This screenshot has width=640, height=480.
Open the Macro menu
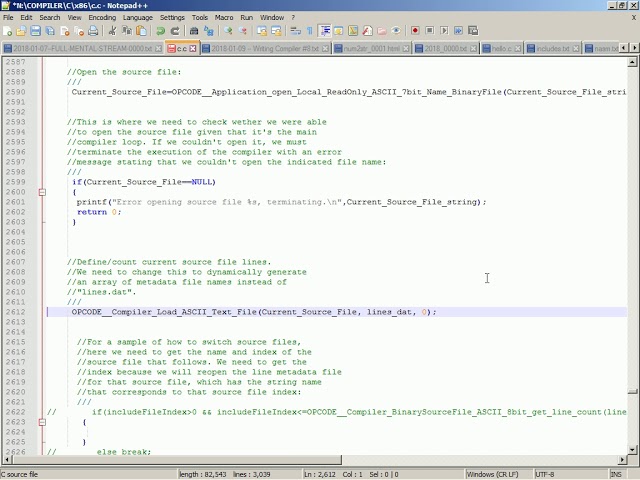pos(224,18)
